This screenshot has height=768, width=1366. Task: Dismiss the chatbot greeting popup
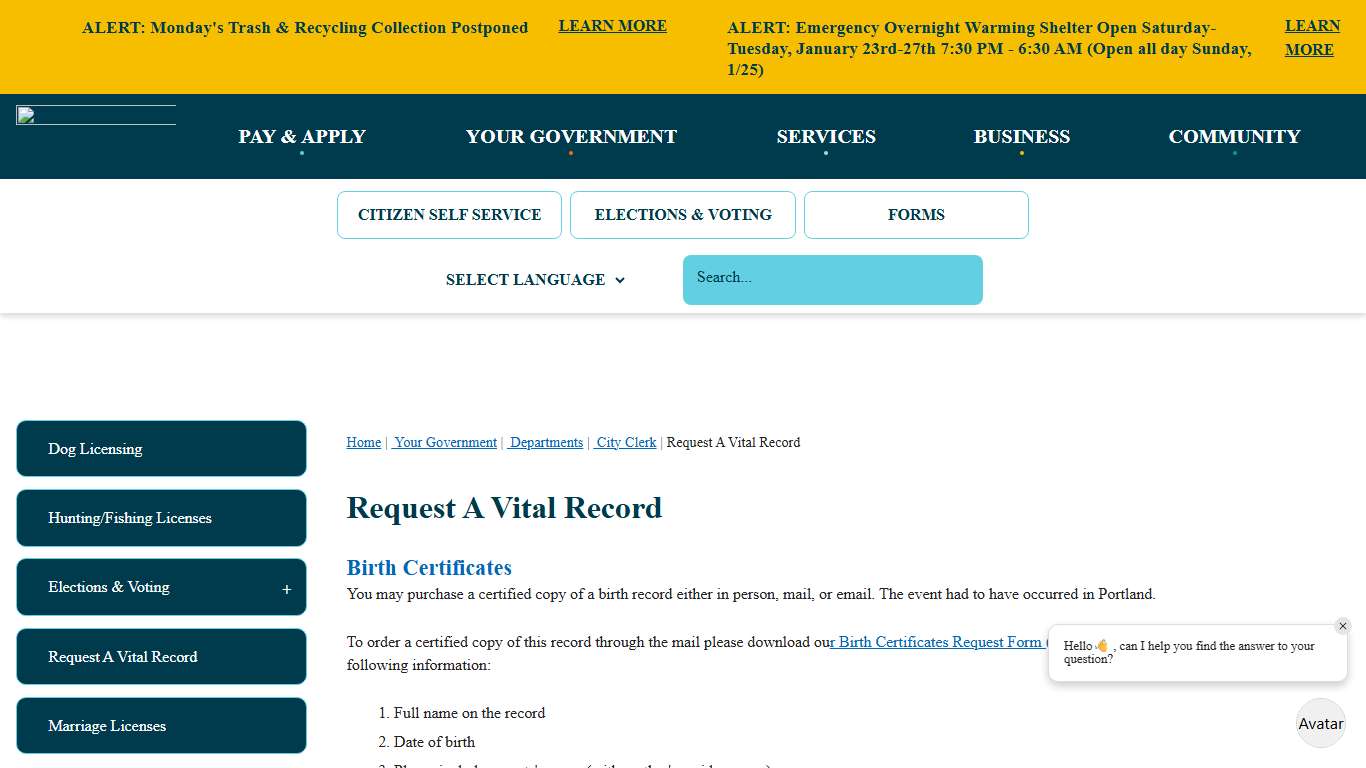click(x=1343, y=625)
